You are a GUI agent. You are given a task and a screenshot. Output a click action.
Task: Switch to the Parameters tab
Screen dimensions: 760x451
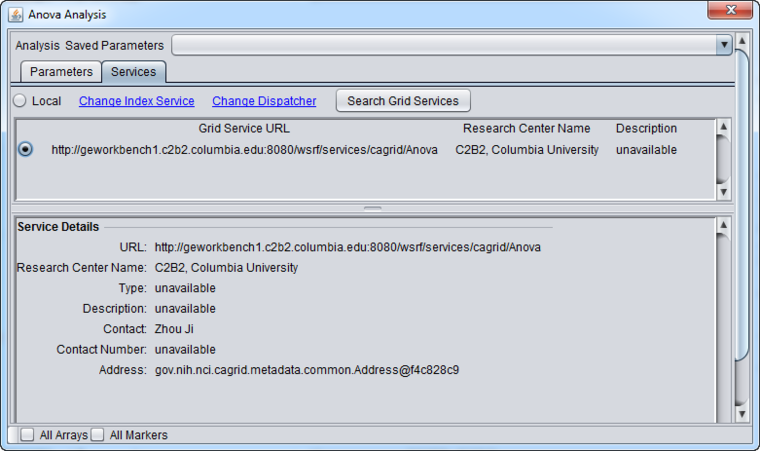pyautogui.click(x=61, y=72)
